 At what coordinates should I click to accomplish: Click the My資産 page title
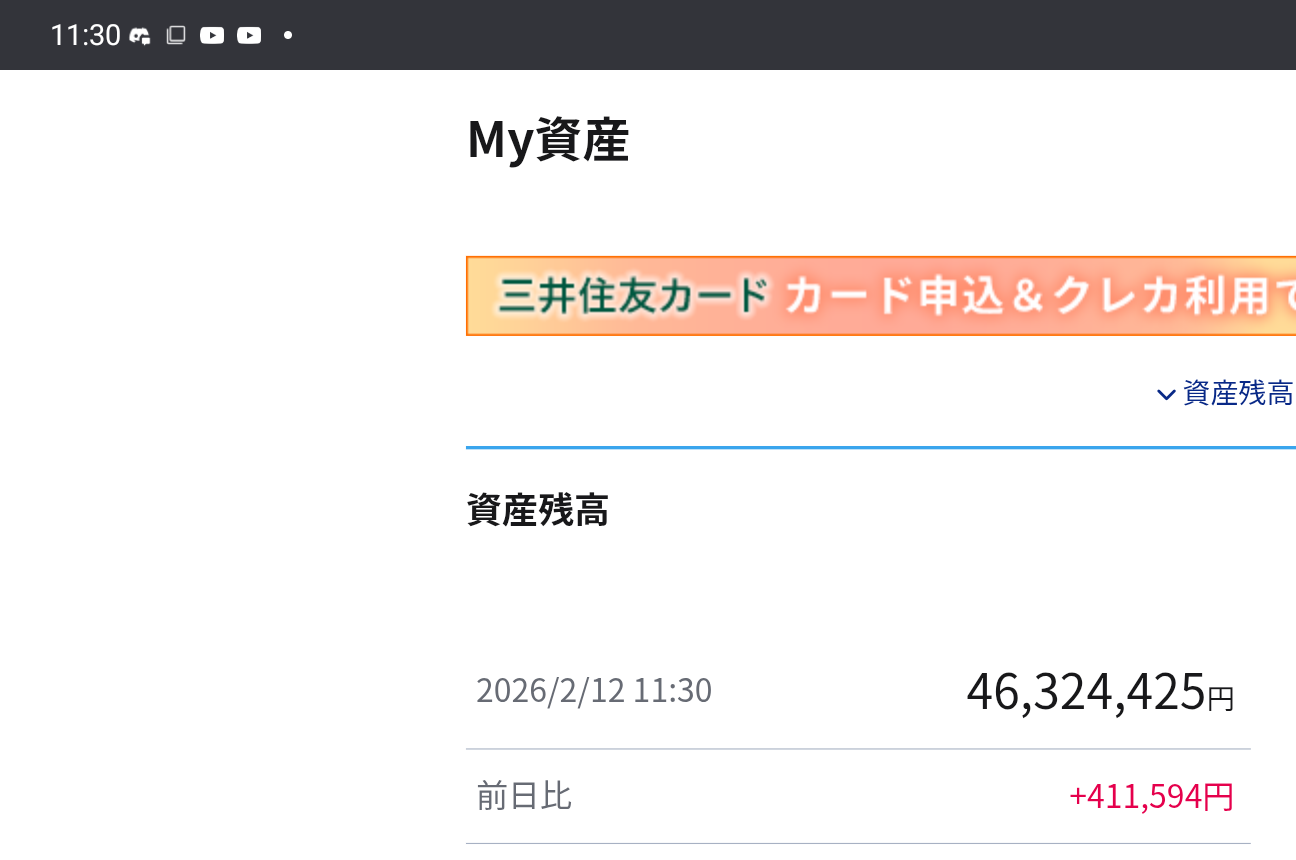[x=548, y=140]
